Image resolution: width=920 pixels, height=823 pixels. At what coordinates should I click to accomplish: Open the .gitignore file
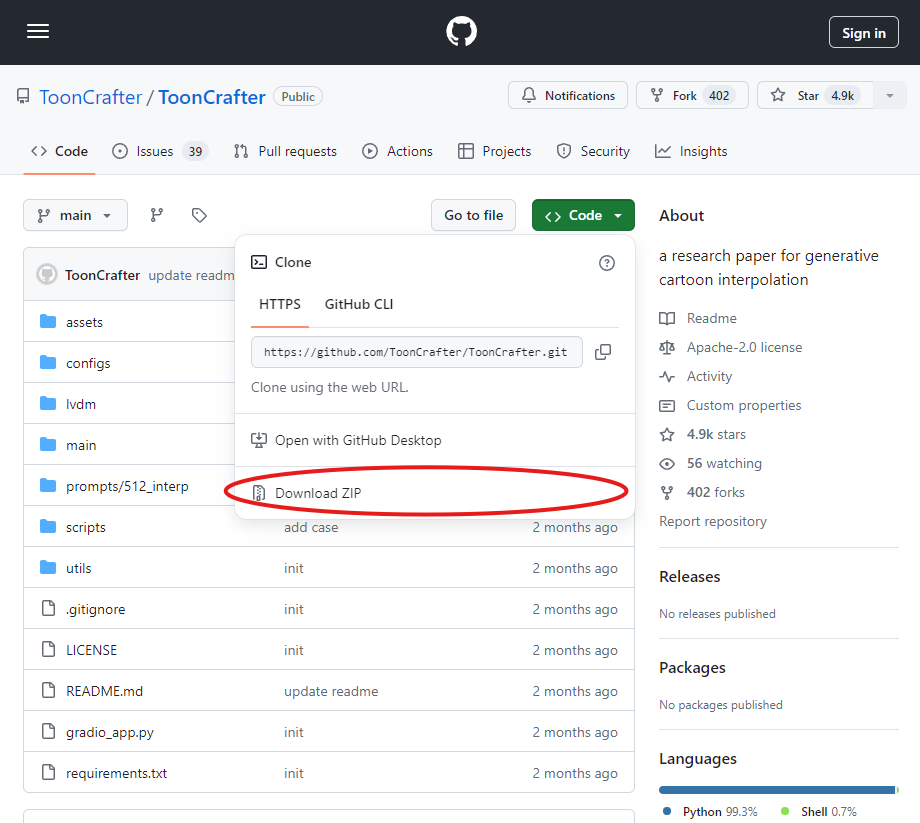[96, 609]
